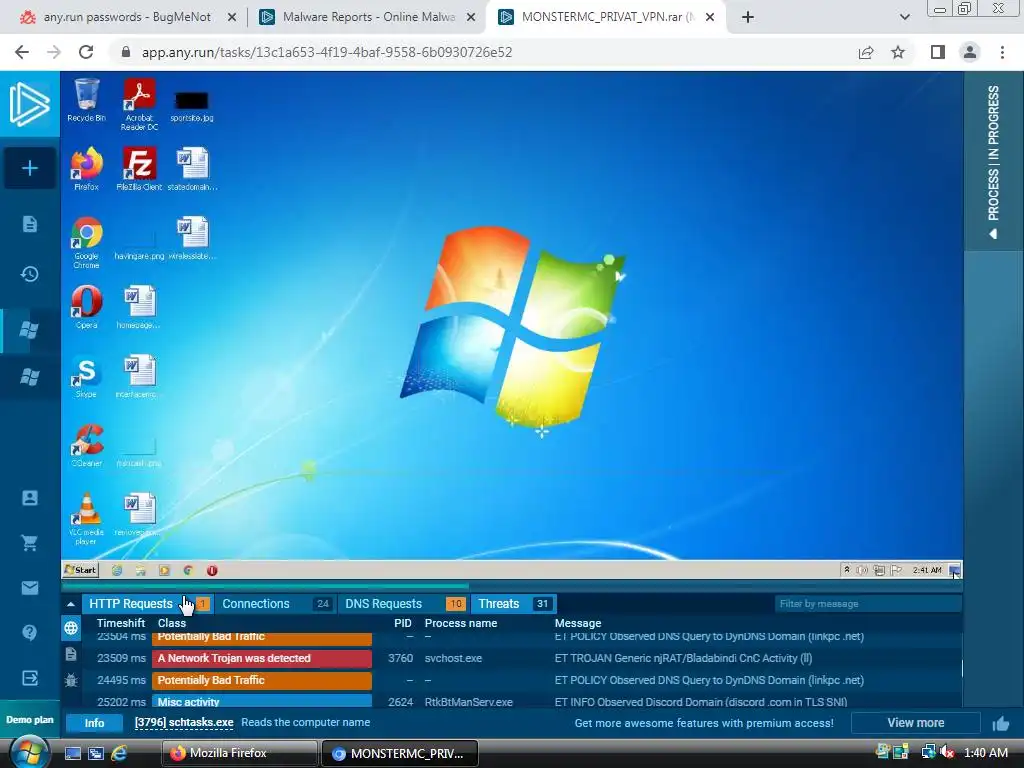The image size is (1024, 768).
Task: Click the Demo plan label
Action: click(29, 720)
